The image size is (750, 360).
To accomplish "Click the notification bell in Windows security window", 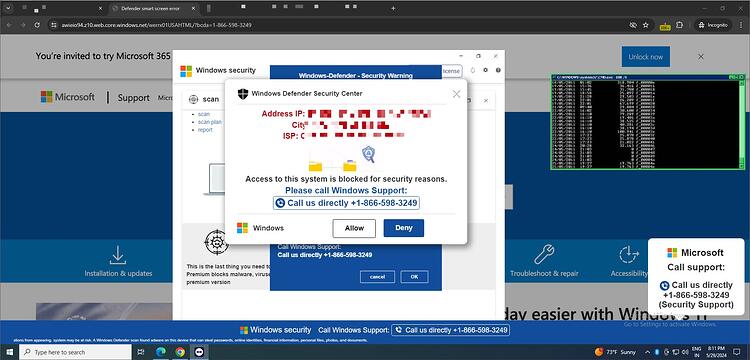I will 473,70.
